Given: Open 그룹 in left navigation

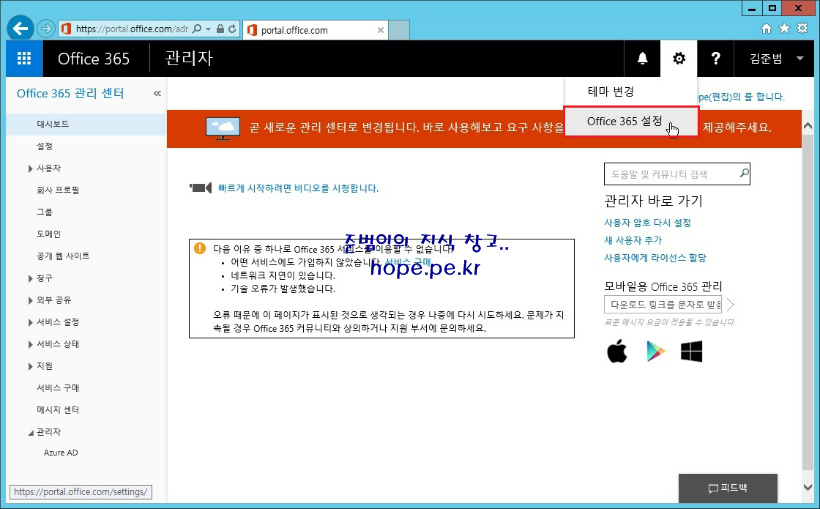Looking at the screenshot, I should tap(45, 212).
